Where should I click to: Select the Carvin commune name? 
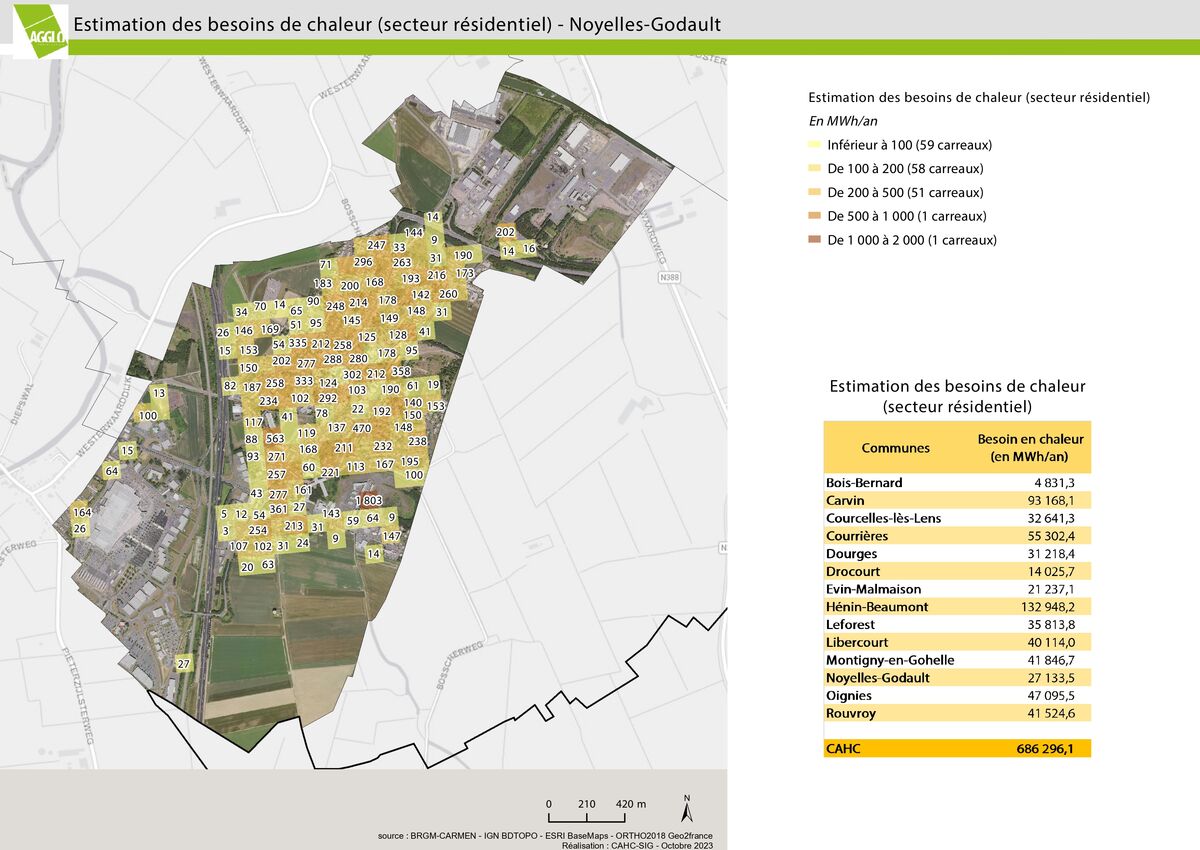click(845, 500)
